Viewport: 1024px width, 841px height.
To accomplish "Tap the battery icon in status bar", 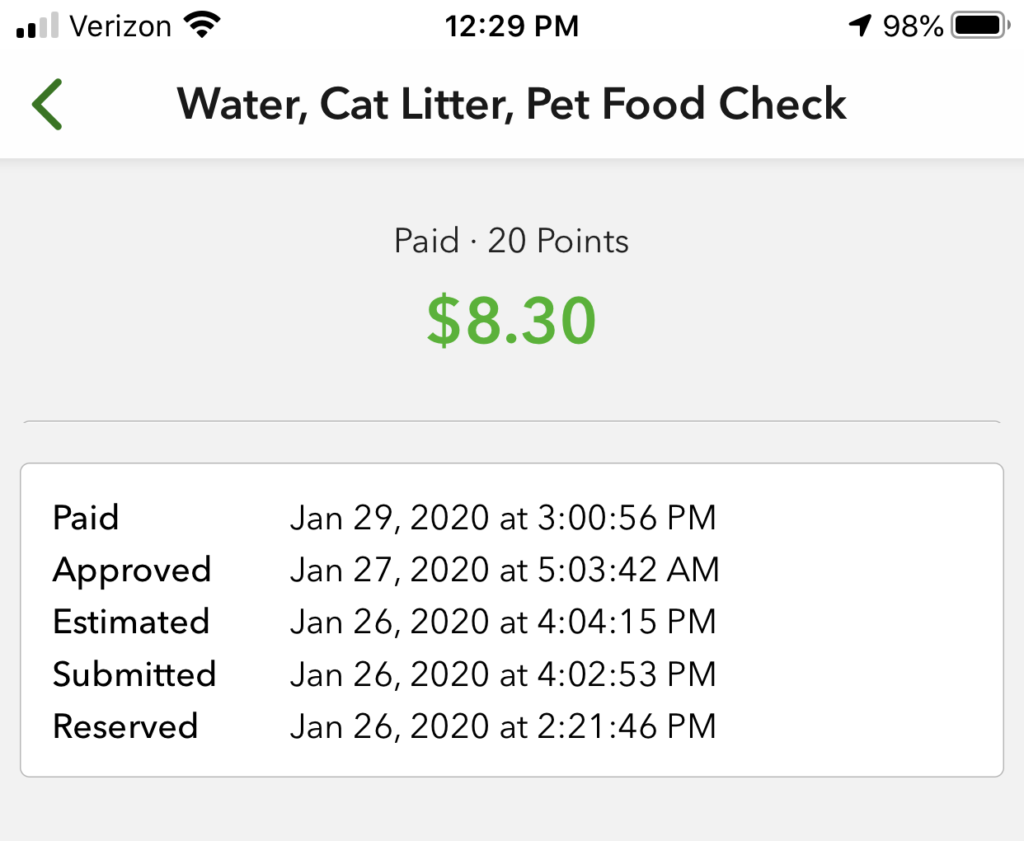I will click(980, 25).
